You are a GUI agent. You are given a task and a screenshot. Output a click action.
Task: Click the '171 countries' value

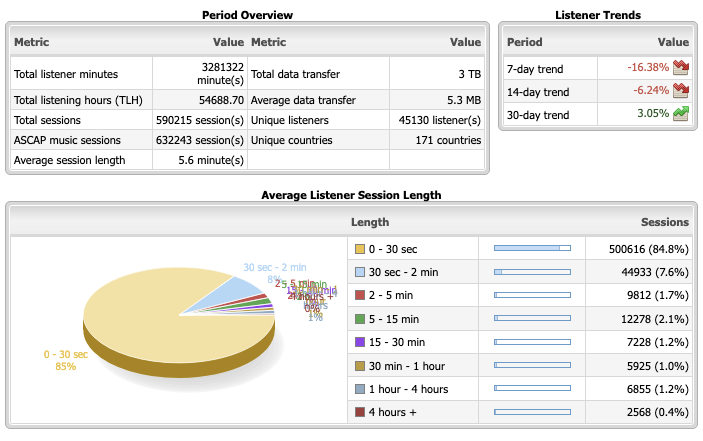tap(448, 140)
